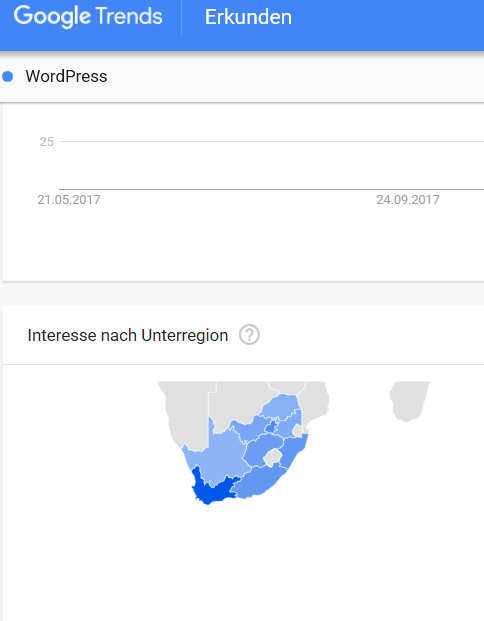Click the 24.09.2017 date label

pyautogui.click(x=408, y=200)
